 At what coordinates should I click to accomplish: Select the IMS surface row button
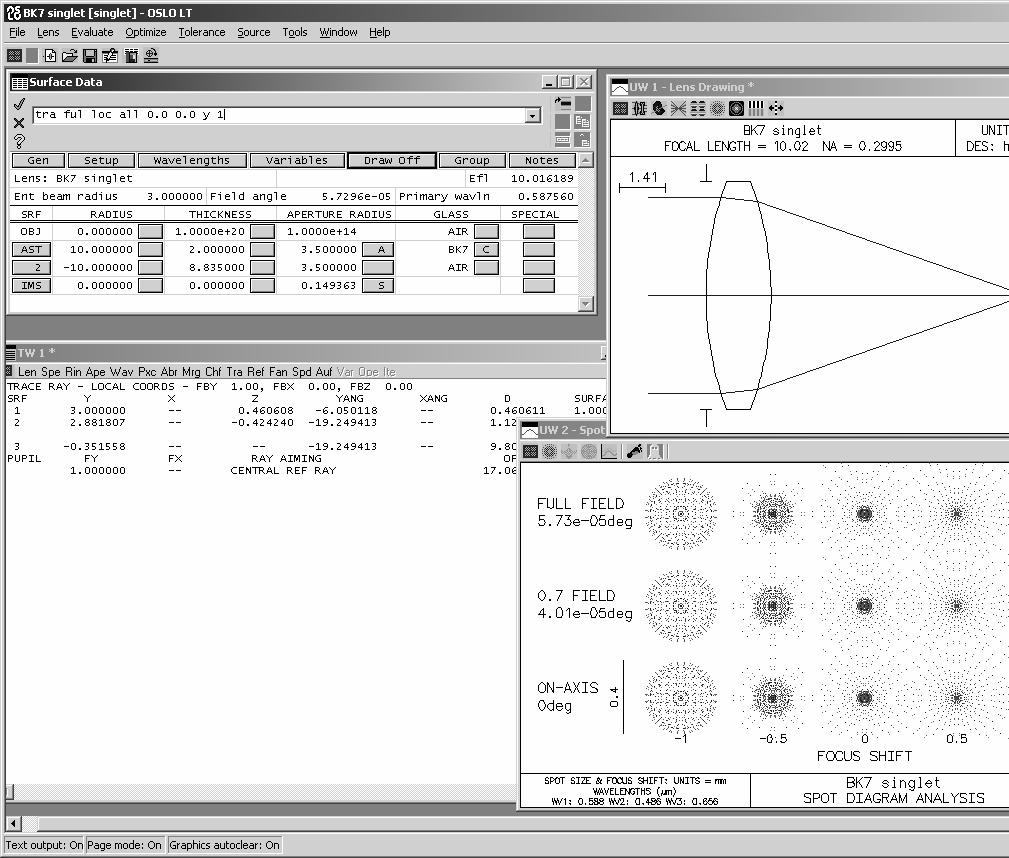[31, 286]
